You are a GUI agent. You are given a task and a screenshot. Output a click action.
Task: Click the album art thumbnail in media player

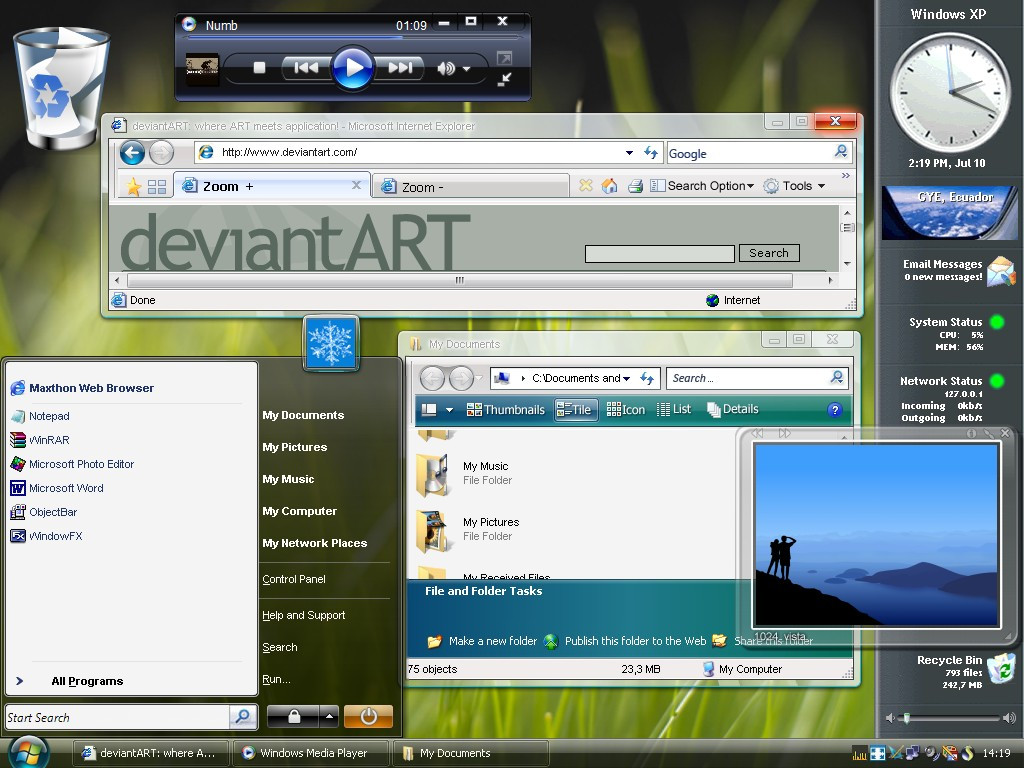[202, 69]
